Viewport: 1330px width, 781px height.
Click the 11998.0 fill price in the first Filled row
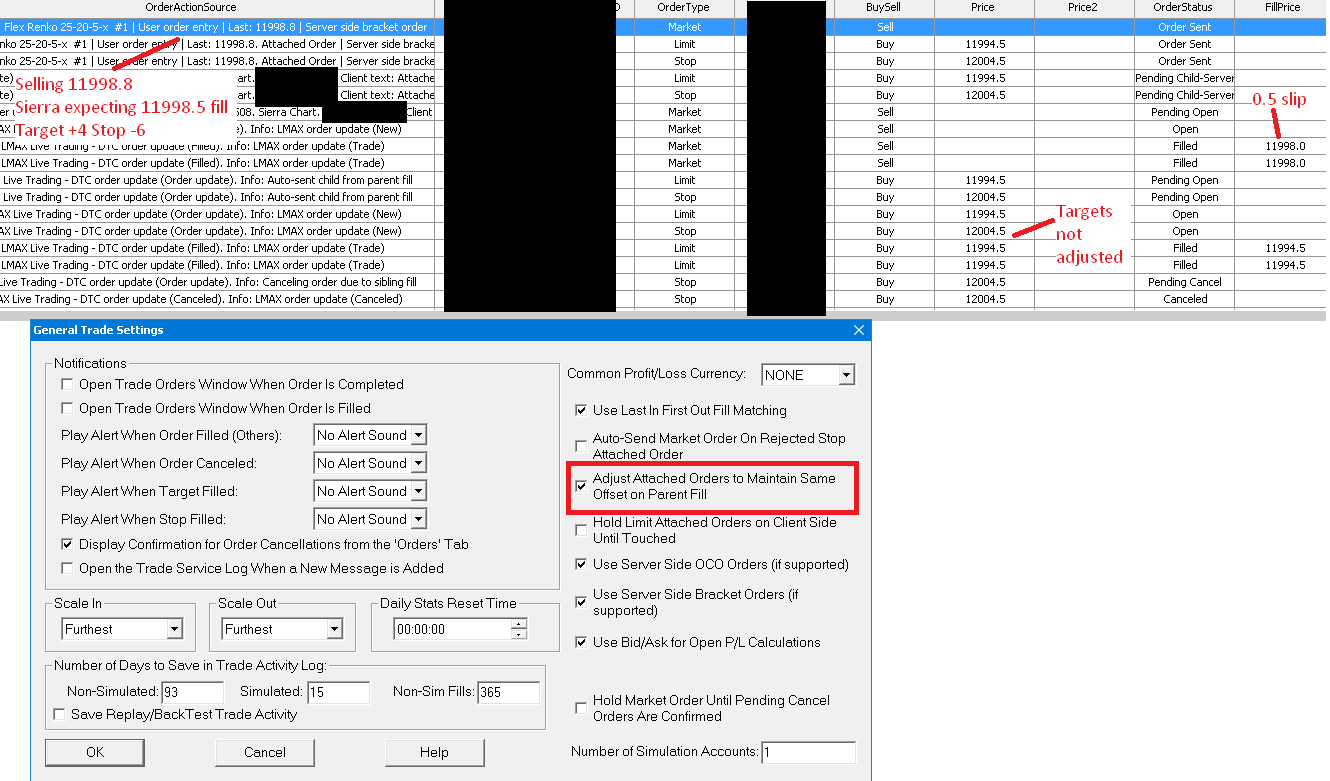pos(1285,146)
